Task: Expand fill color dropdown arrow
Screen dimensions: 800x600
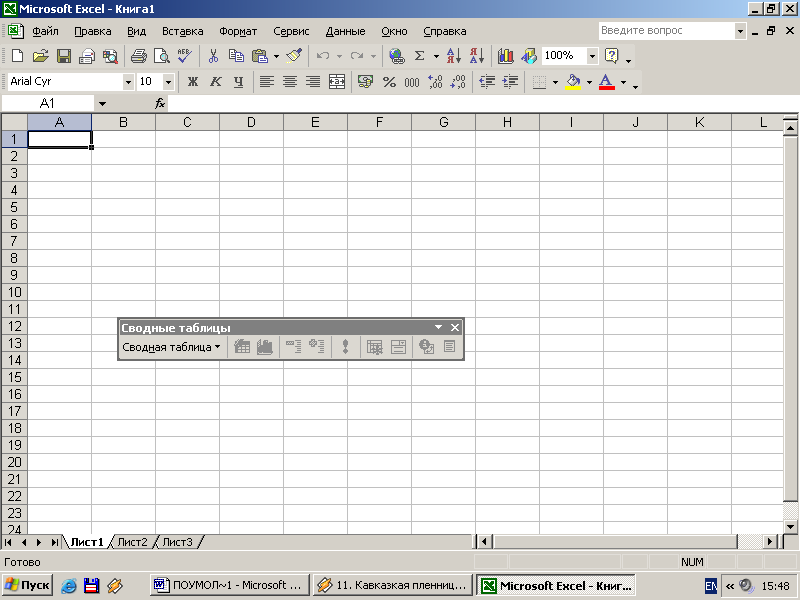Action: (x=589, y=82)
